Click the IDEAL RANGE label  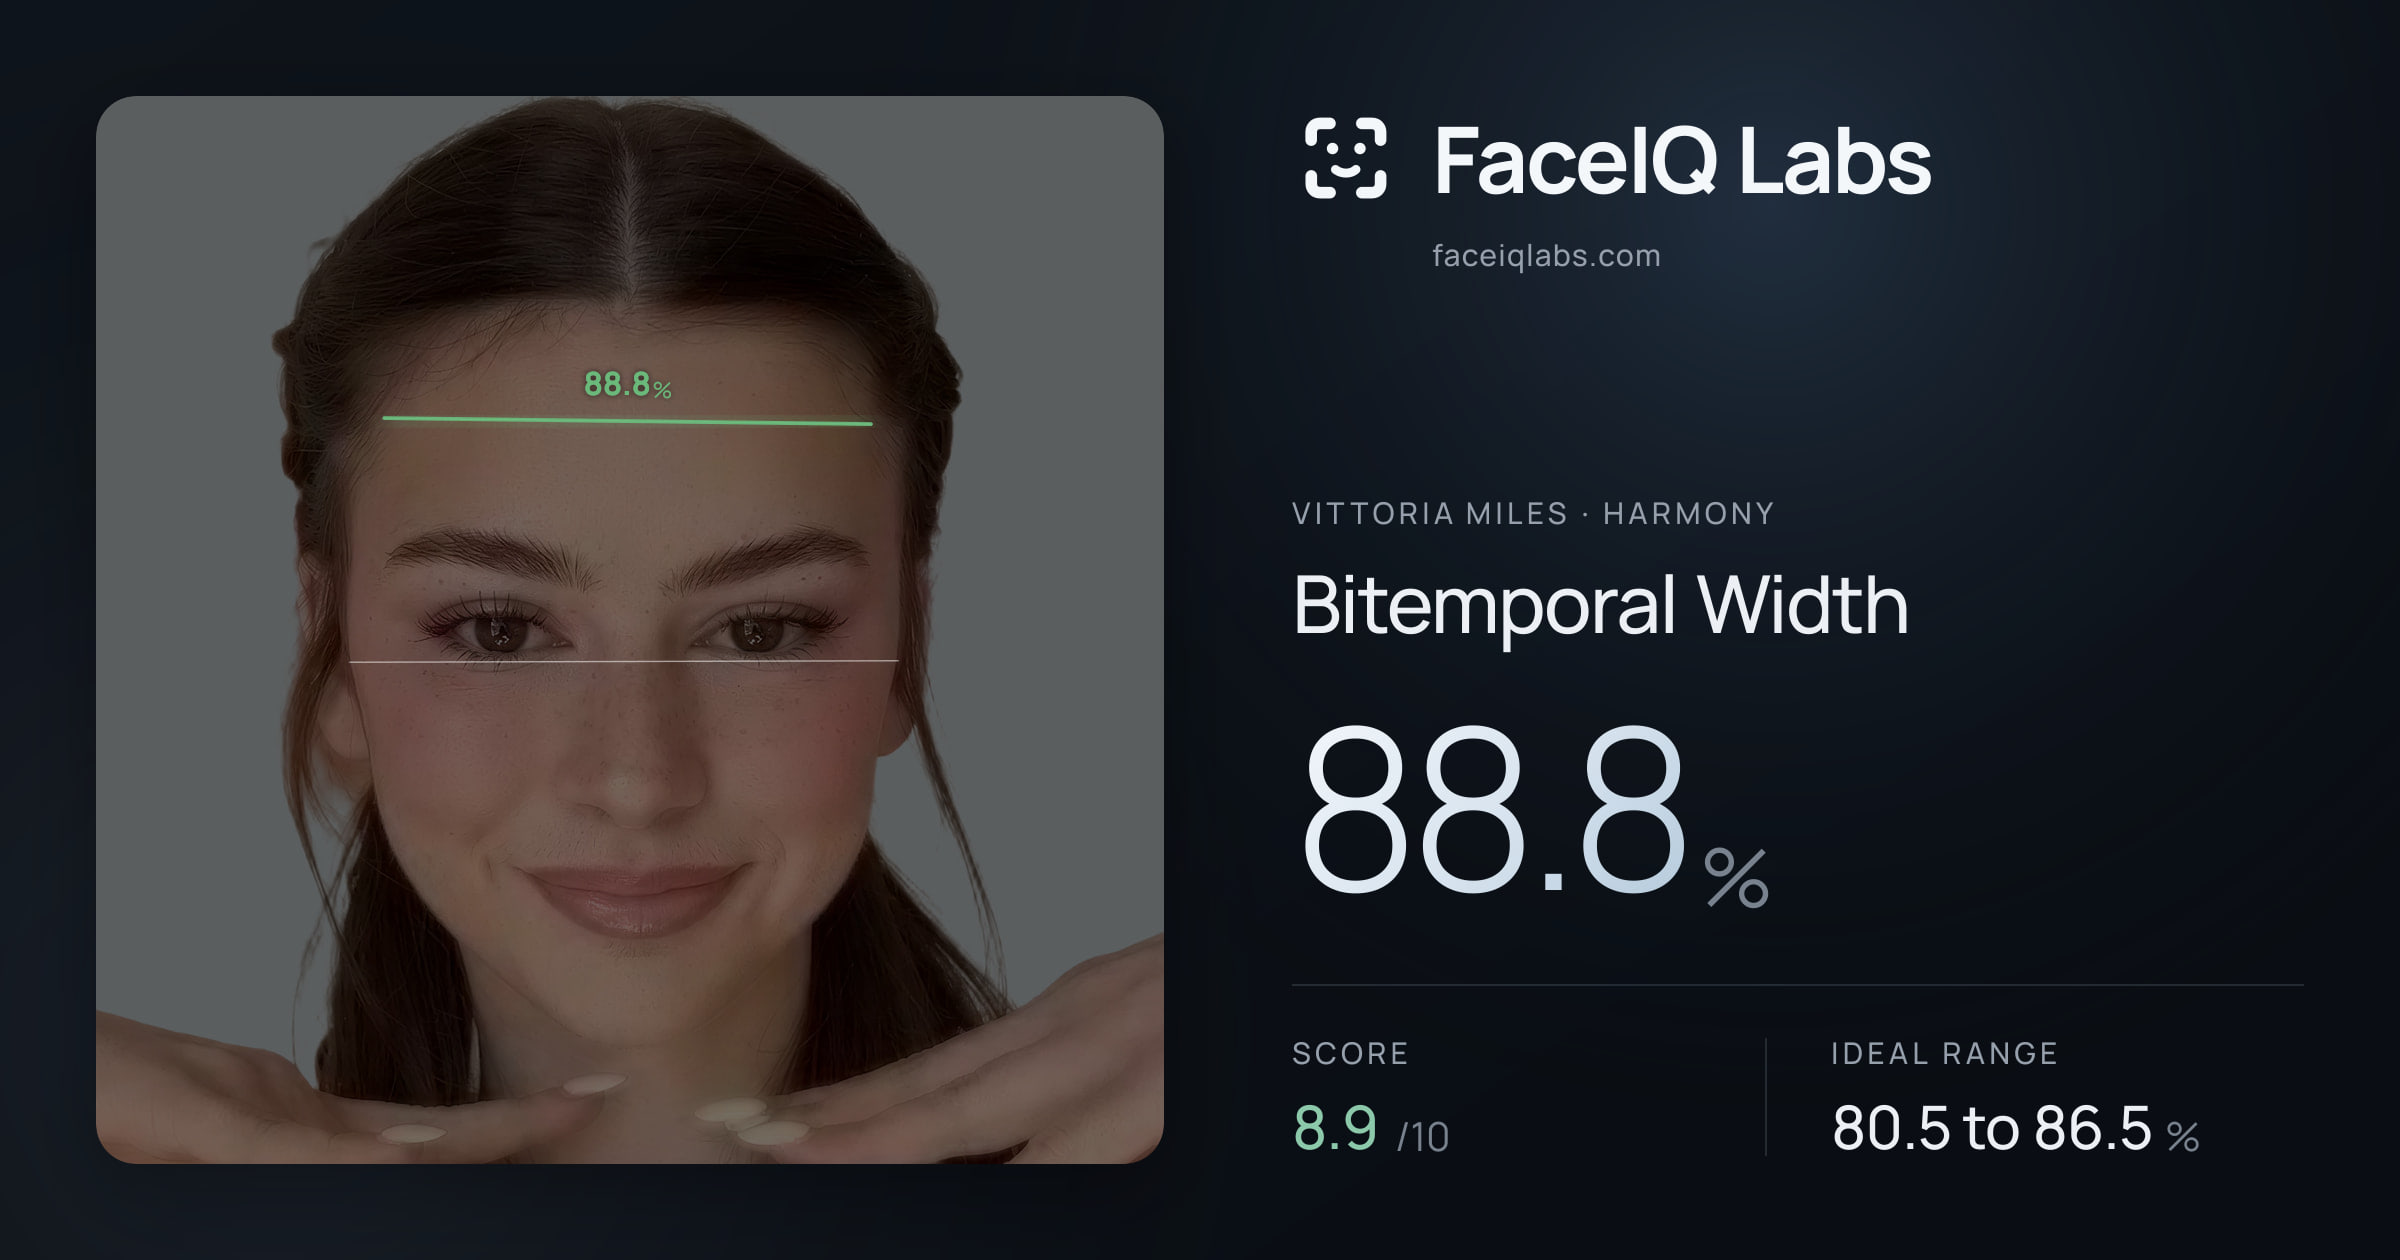pos(1944,1053)
